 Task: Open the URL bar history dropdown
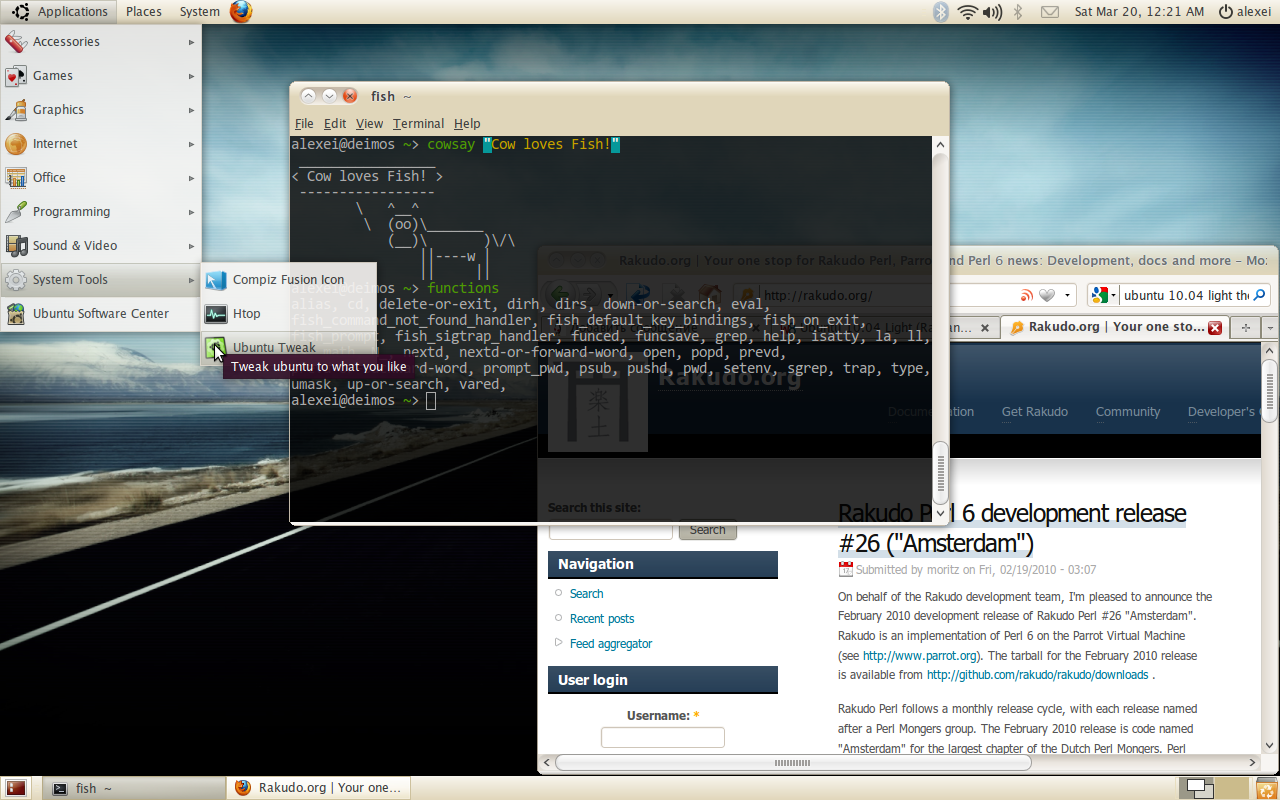click(x=1067, y=295)
